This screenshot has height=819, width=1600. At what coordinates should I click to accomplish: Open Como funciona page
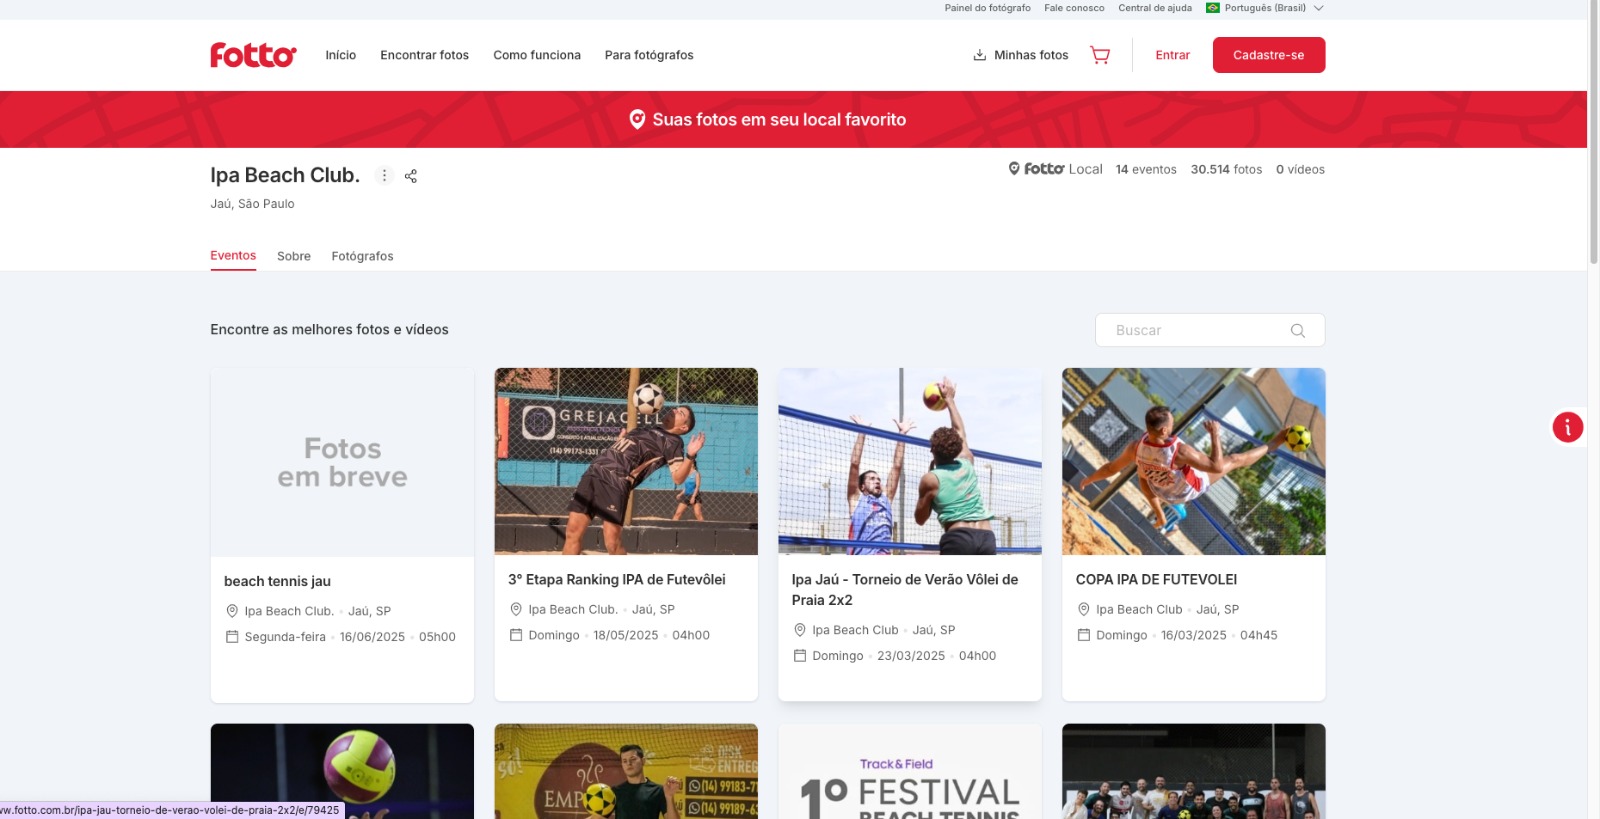pos(537,55)
